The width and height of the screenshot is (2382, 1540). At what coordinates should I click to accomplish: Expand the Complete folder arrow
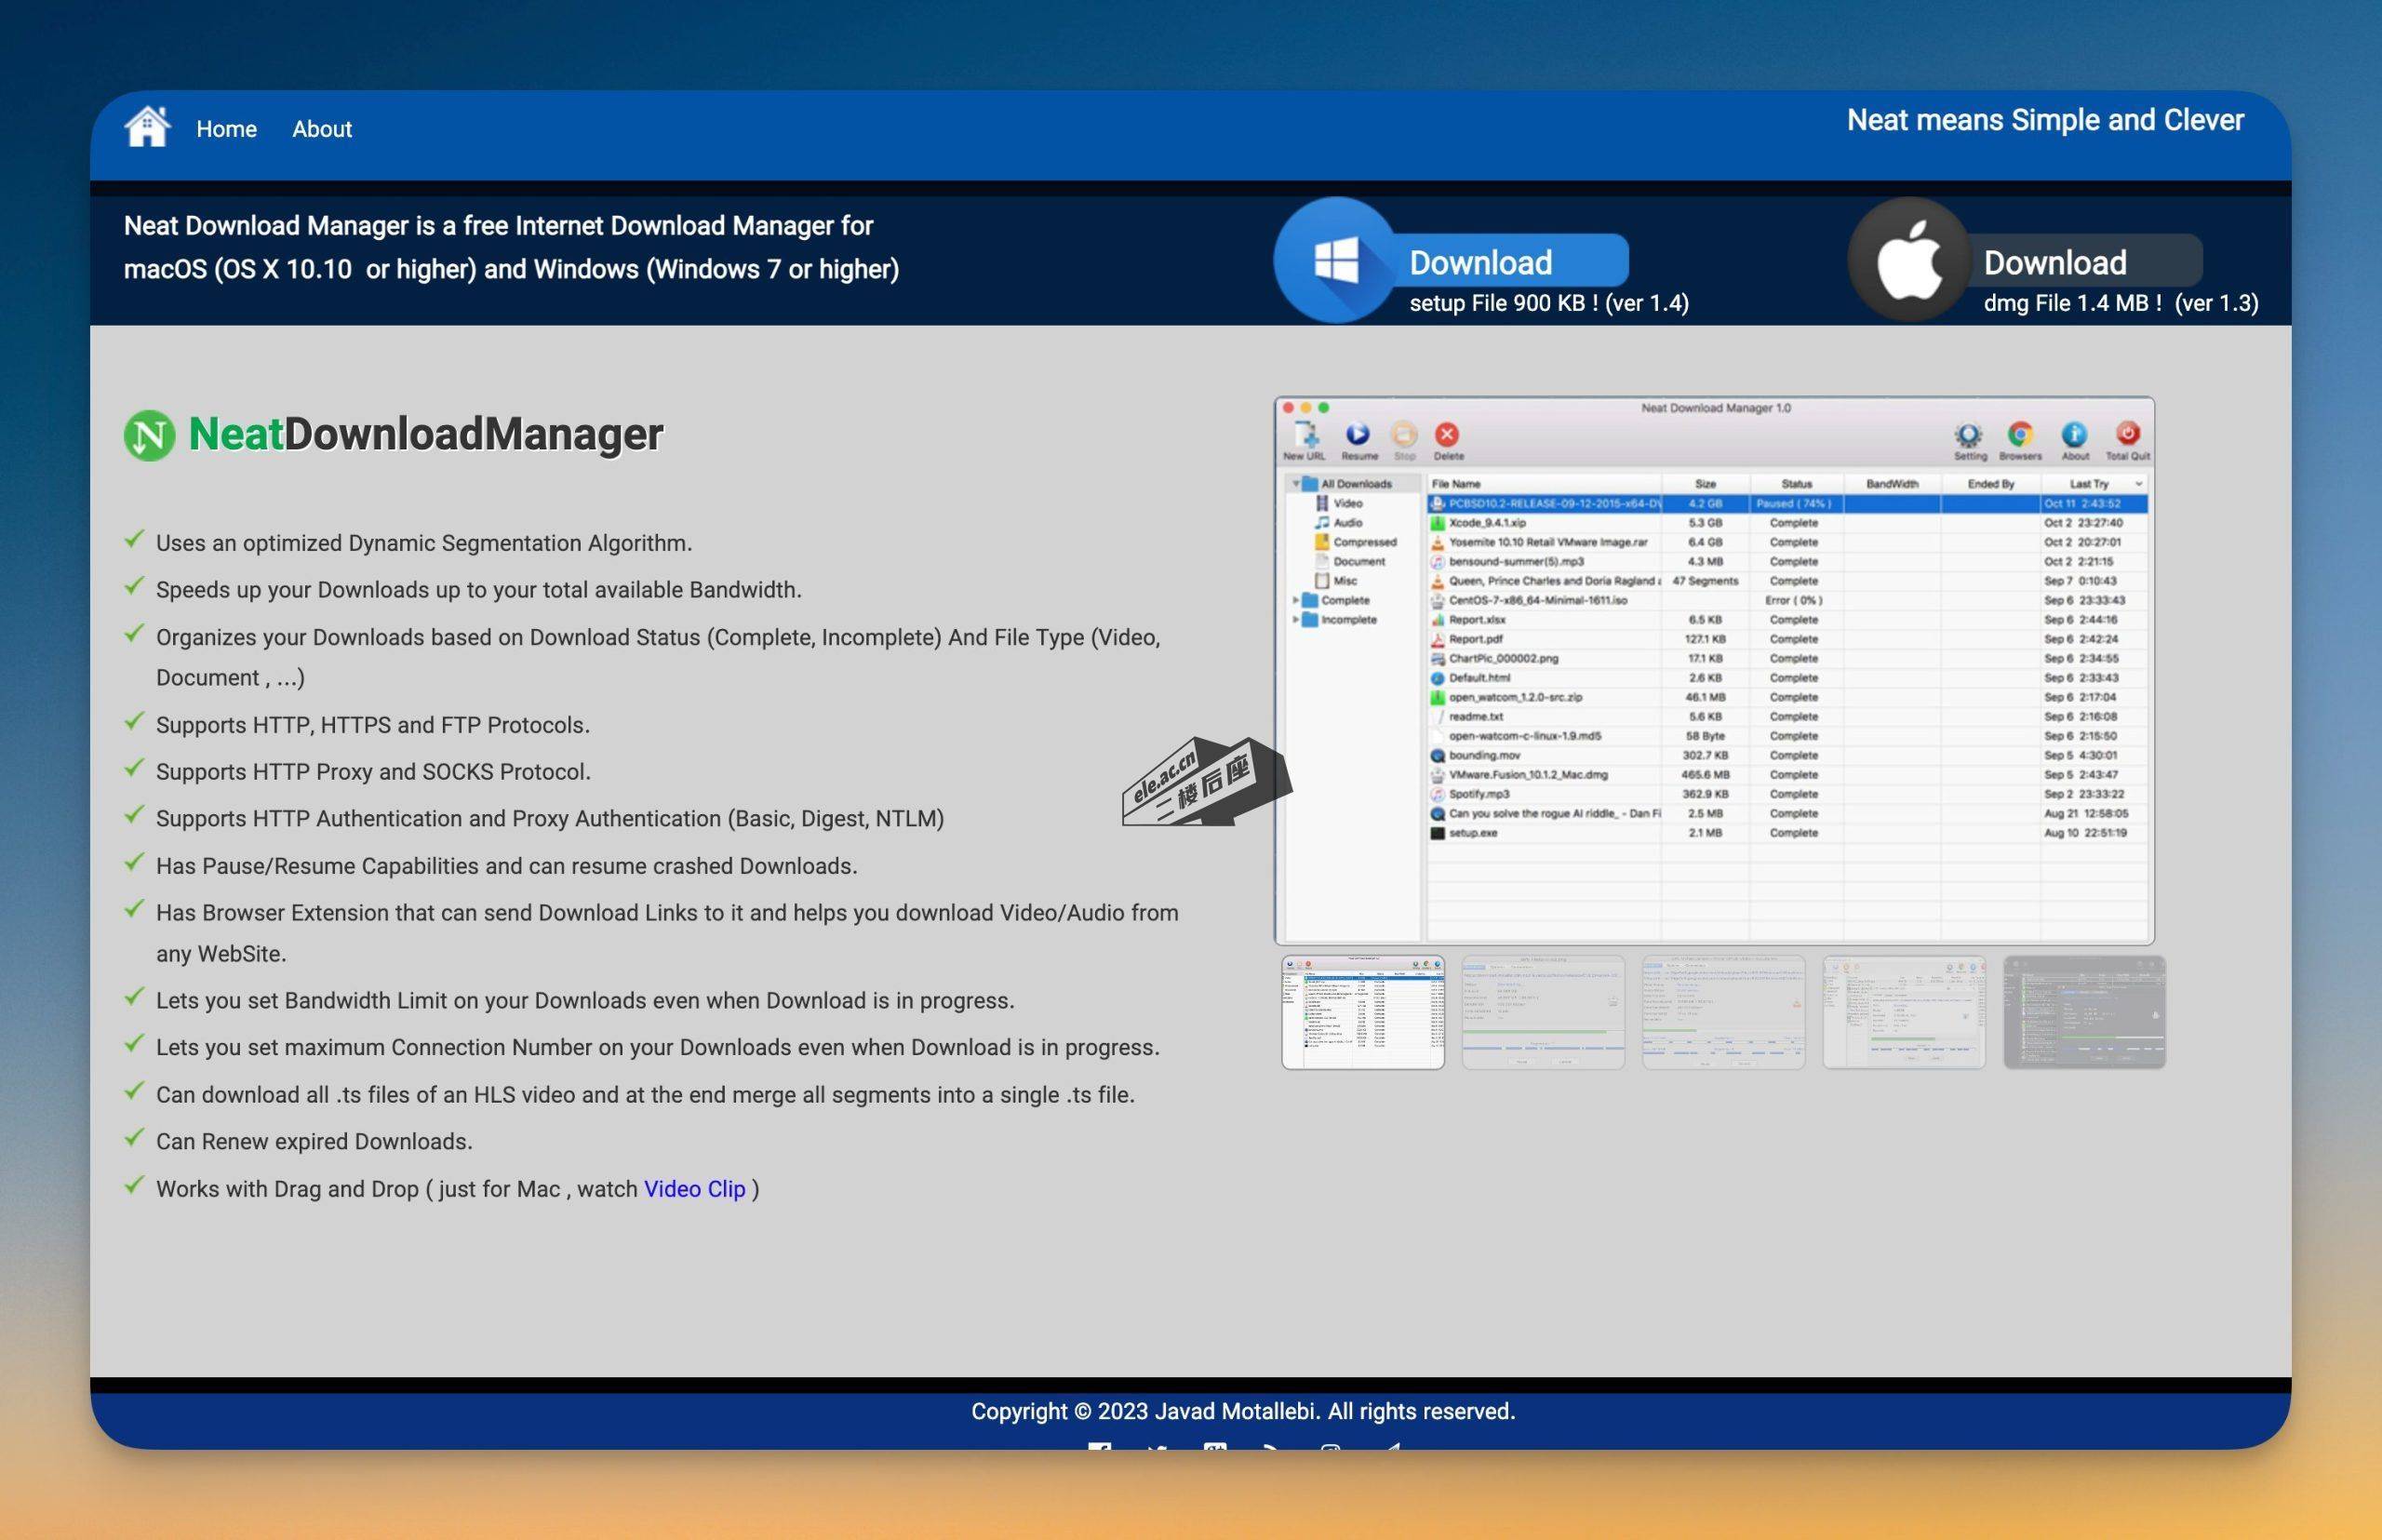click(x=1295, y=601)
